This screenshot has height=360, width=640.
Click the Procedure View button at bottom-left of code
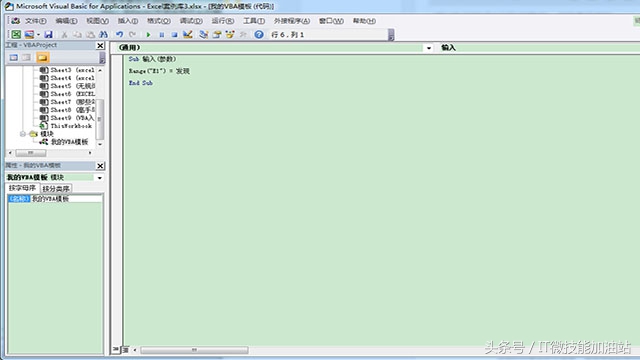point(116,350)
